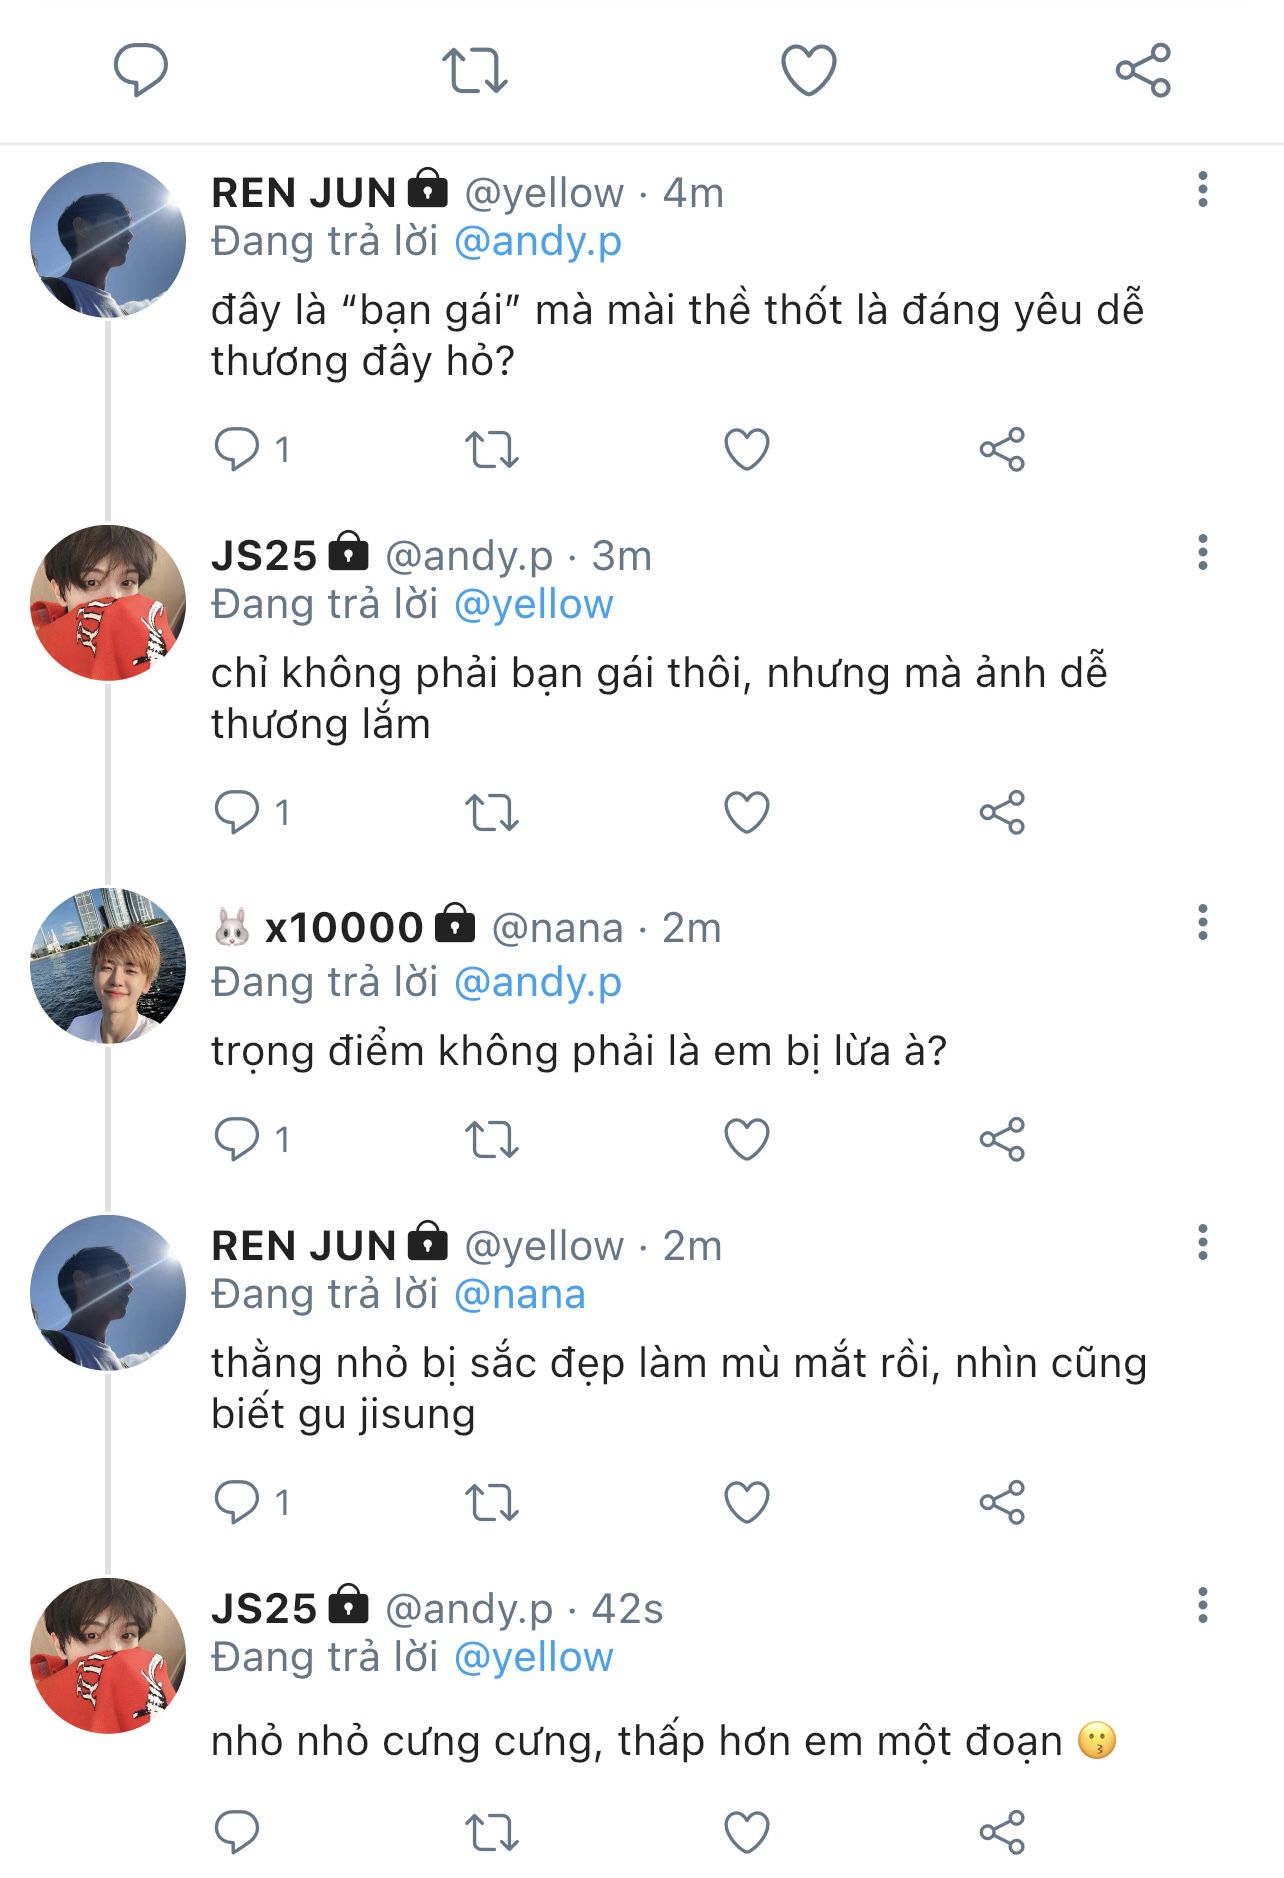This screenshot has width=1284, height=1878.
Task: Reply to REN JUN's 2m tweet
Action: [x=237, y=1502]
